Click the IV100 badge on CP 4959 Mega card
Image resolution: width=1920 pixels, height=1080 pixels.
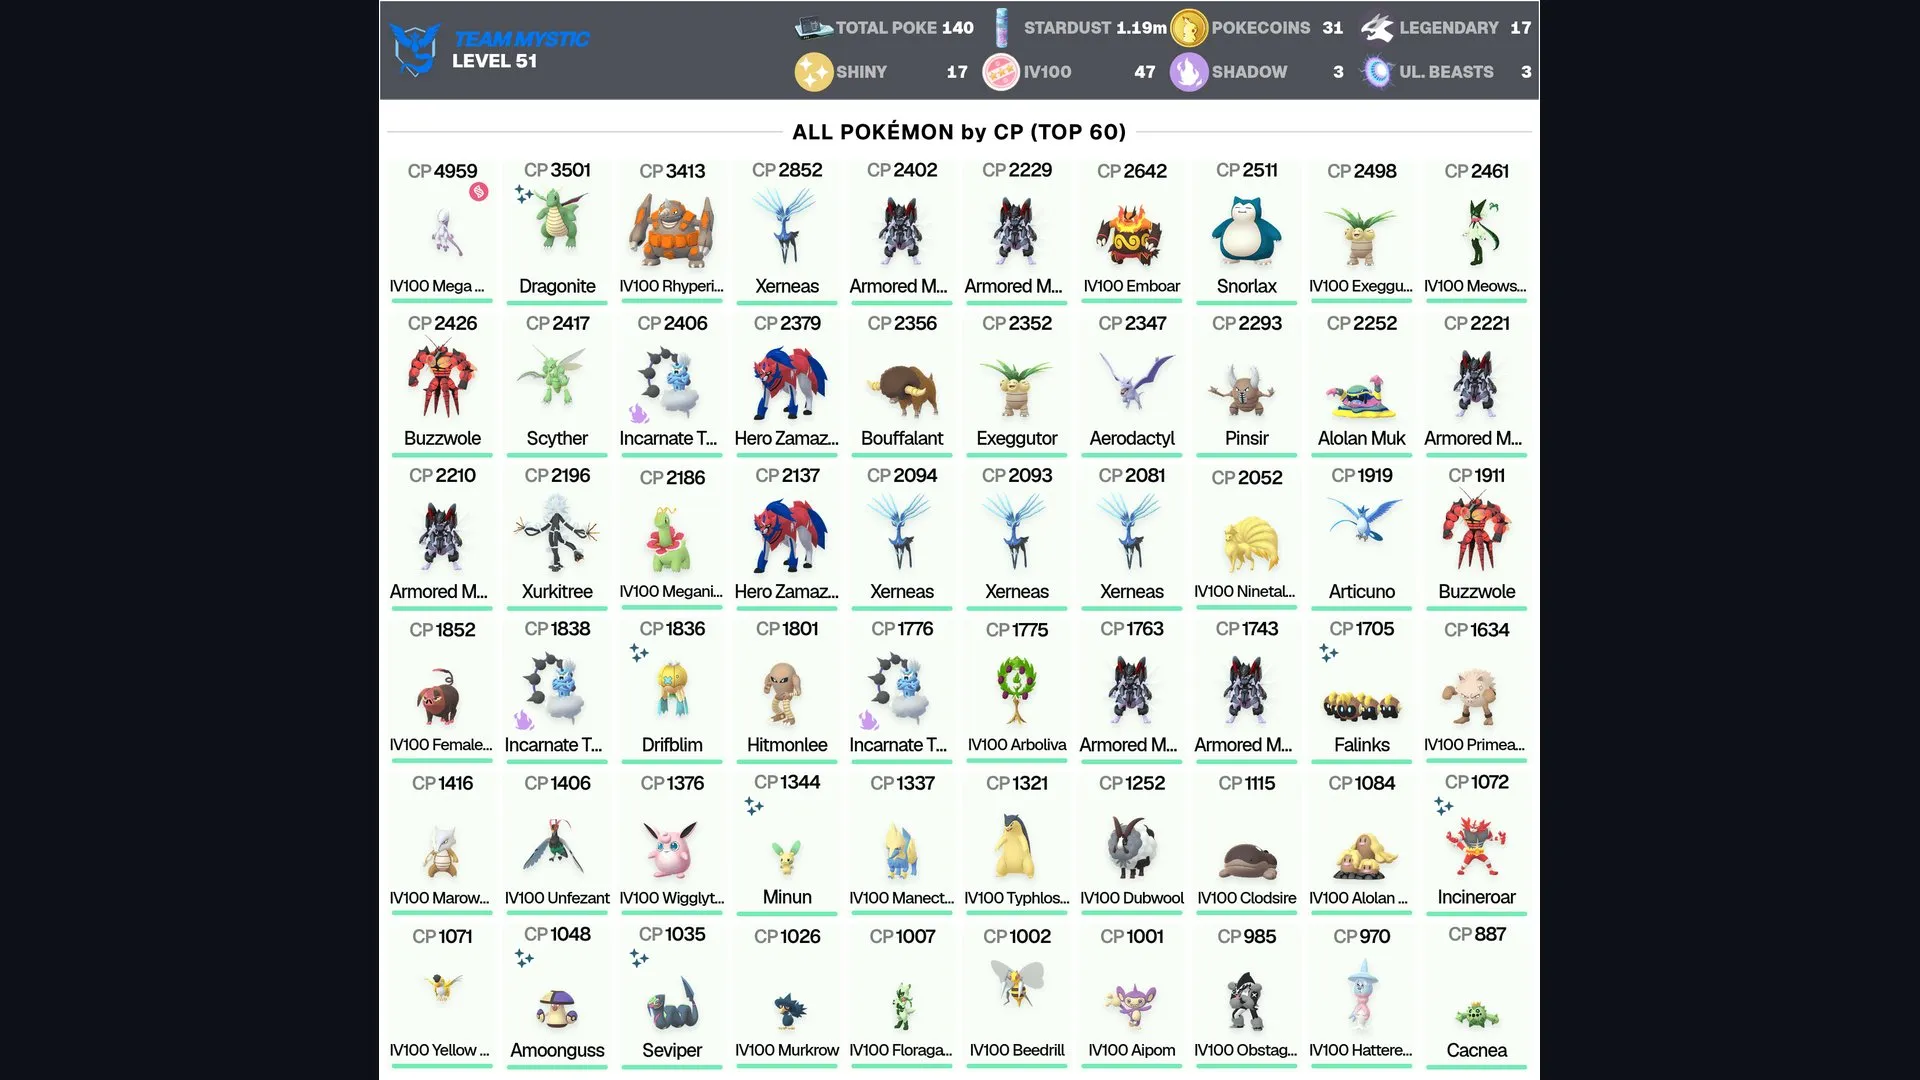(479, 192)
